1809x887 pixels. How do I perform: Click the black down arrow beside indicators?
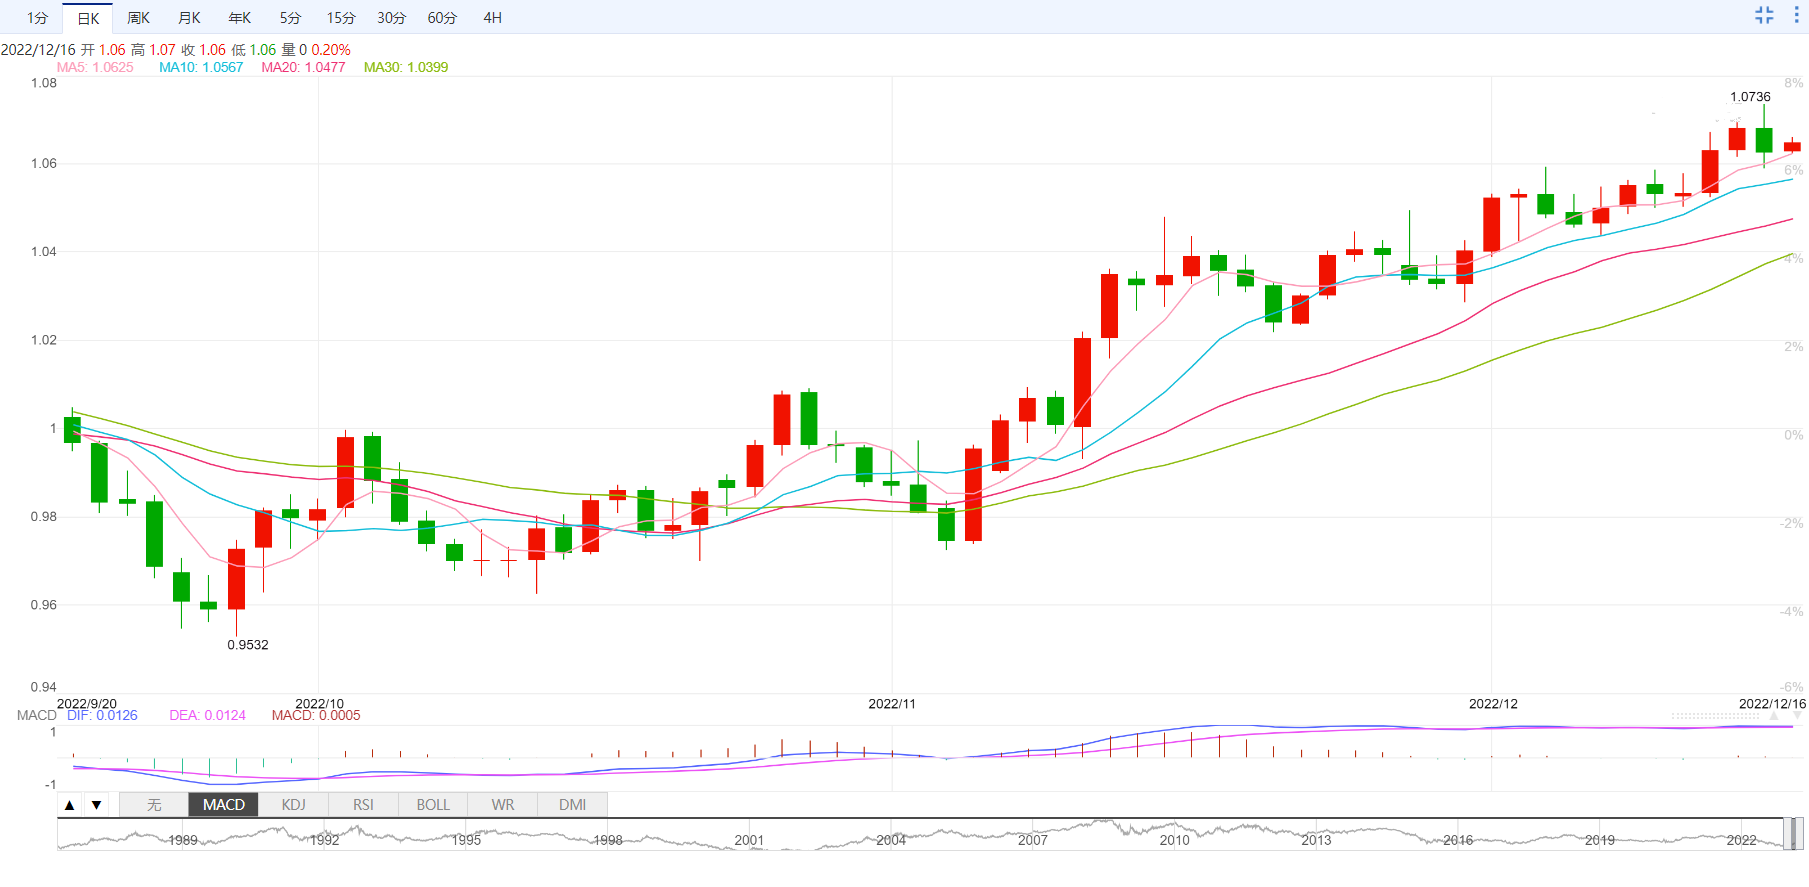pyautogui.click(x=96, y=805)
